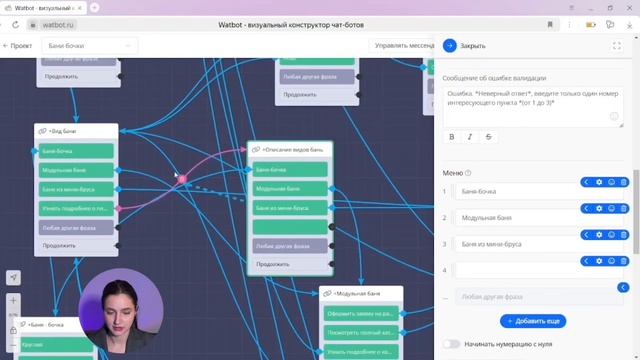The image size is (640, 360).
Task: Click arrow button for Любая другая фраза row
Action: point(623,287)
